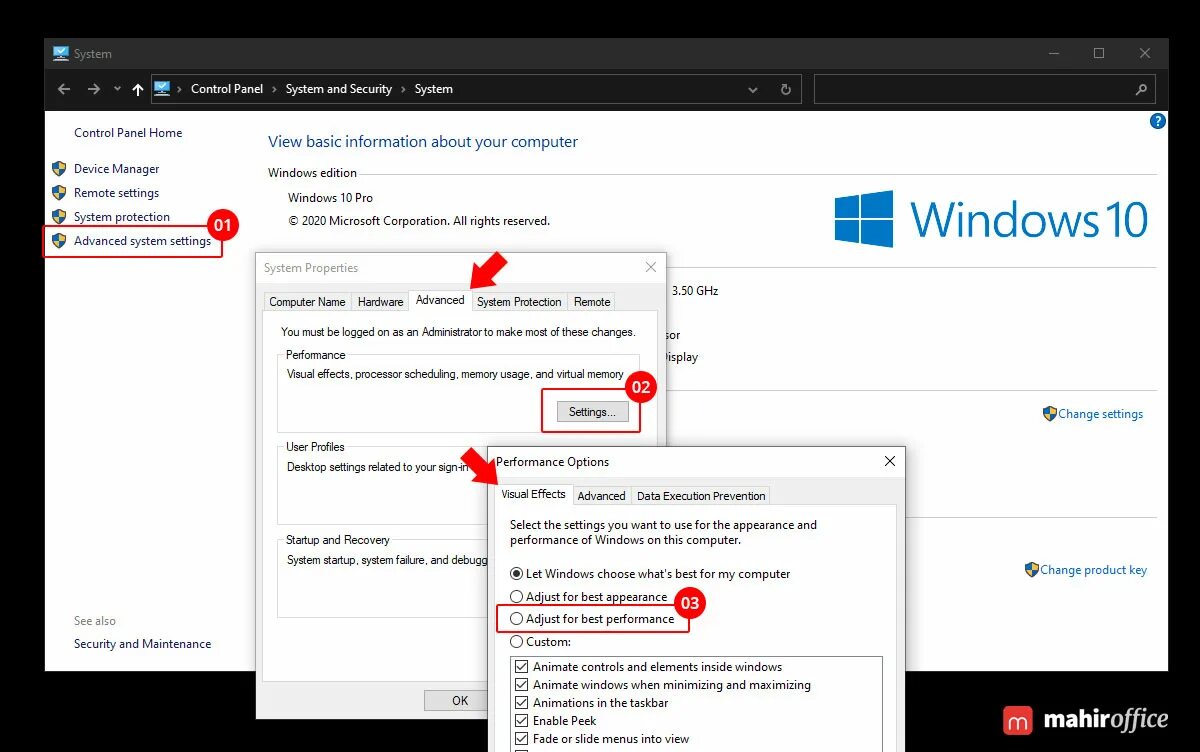1200x752 pixels.
Task: Close the Performance Options dialog
Action: click(x=890, y=462)
